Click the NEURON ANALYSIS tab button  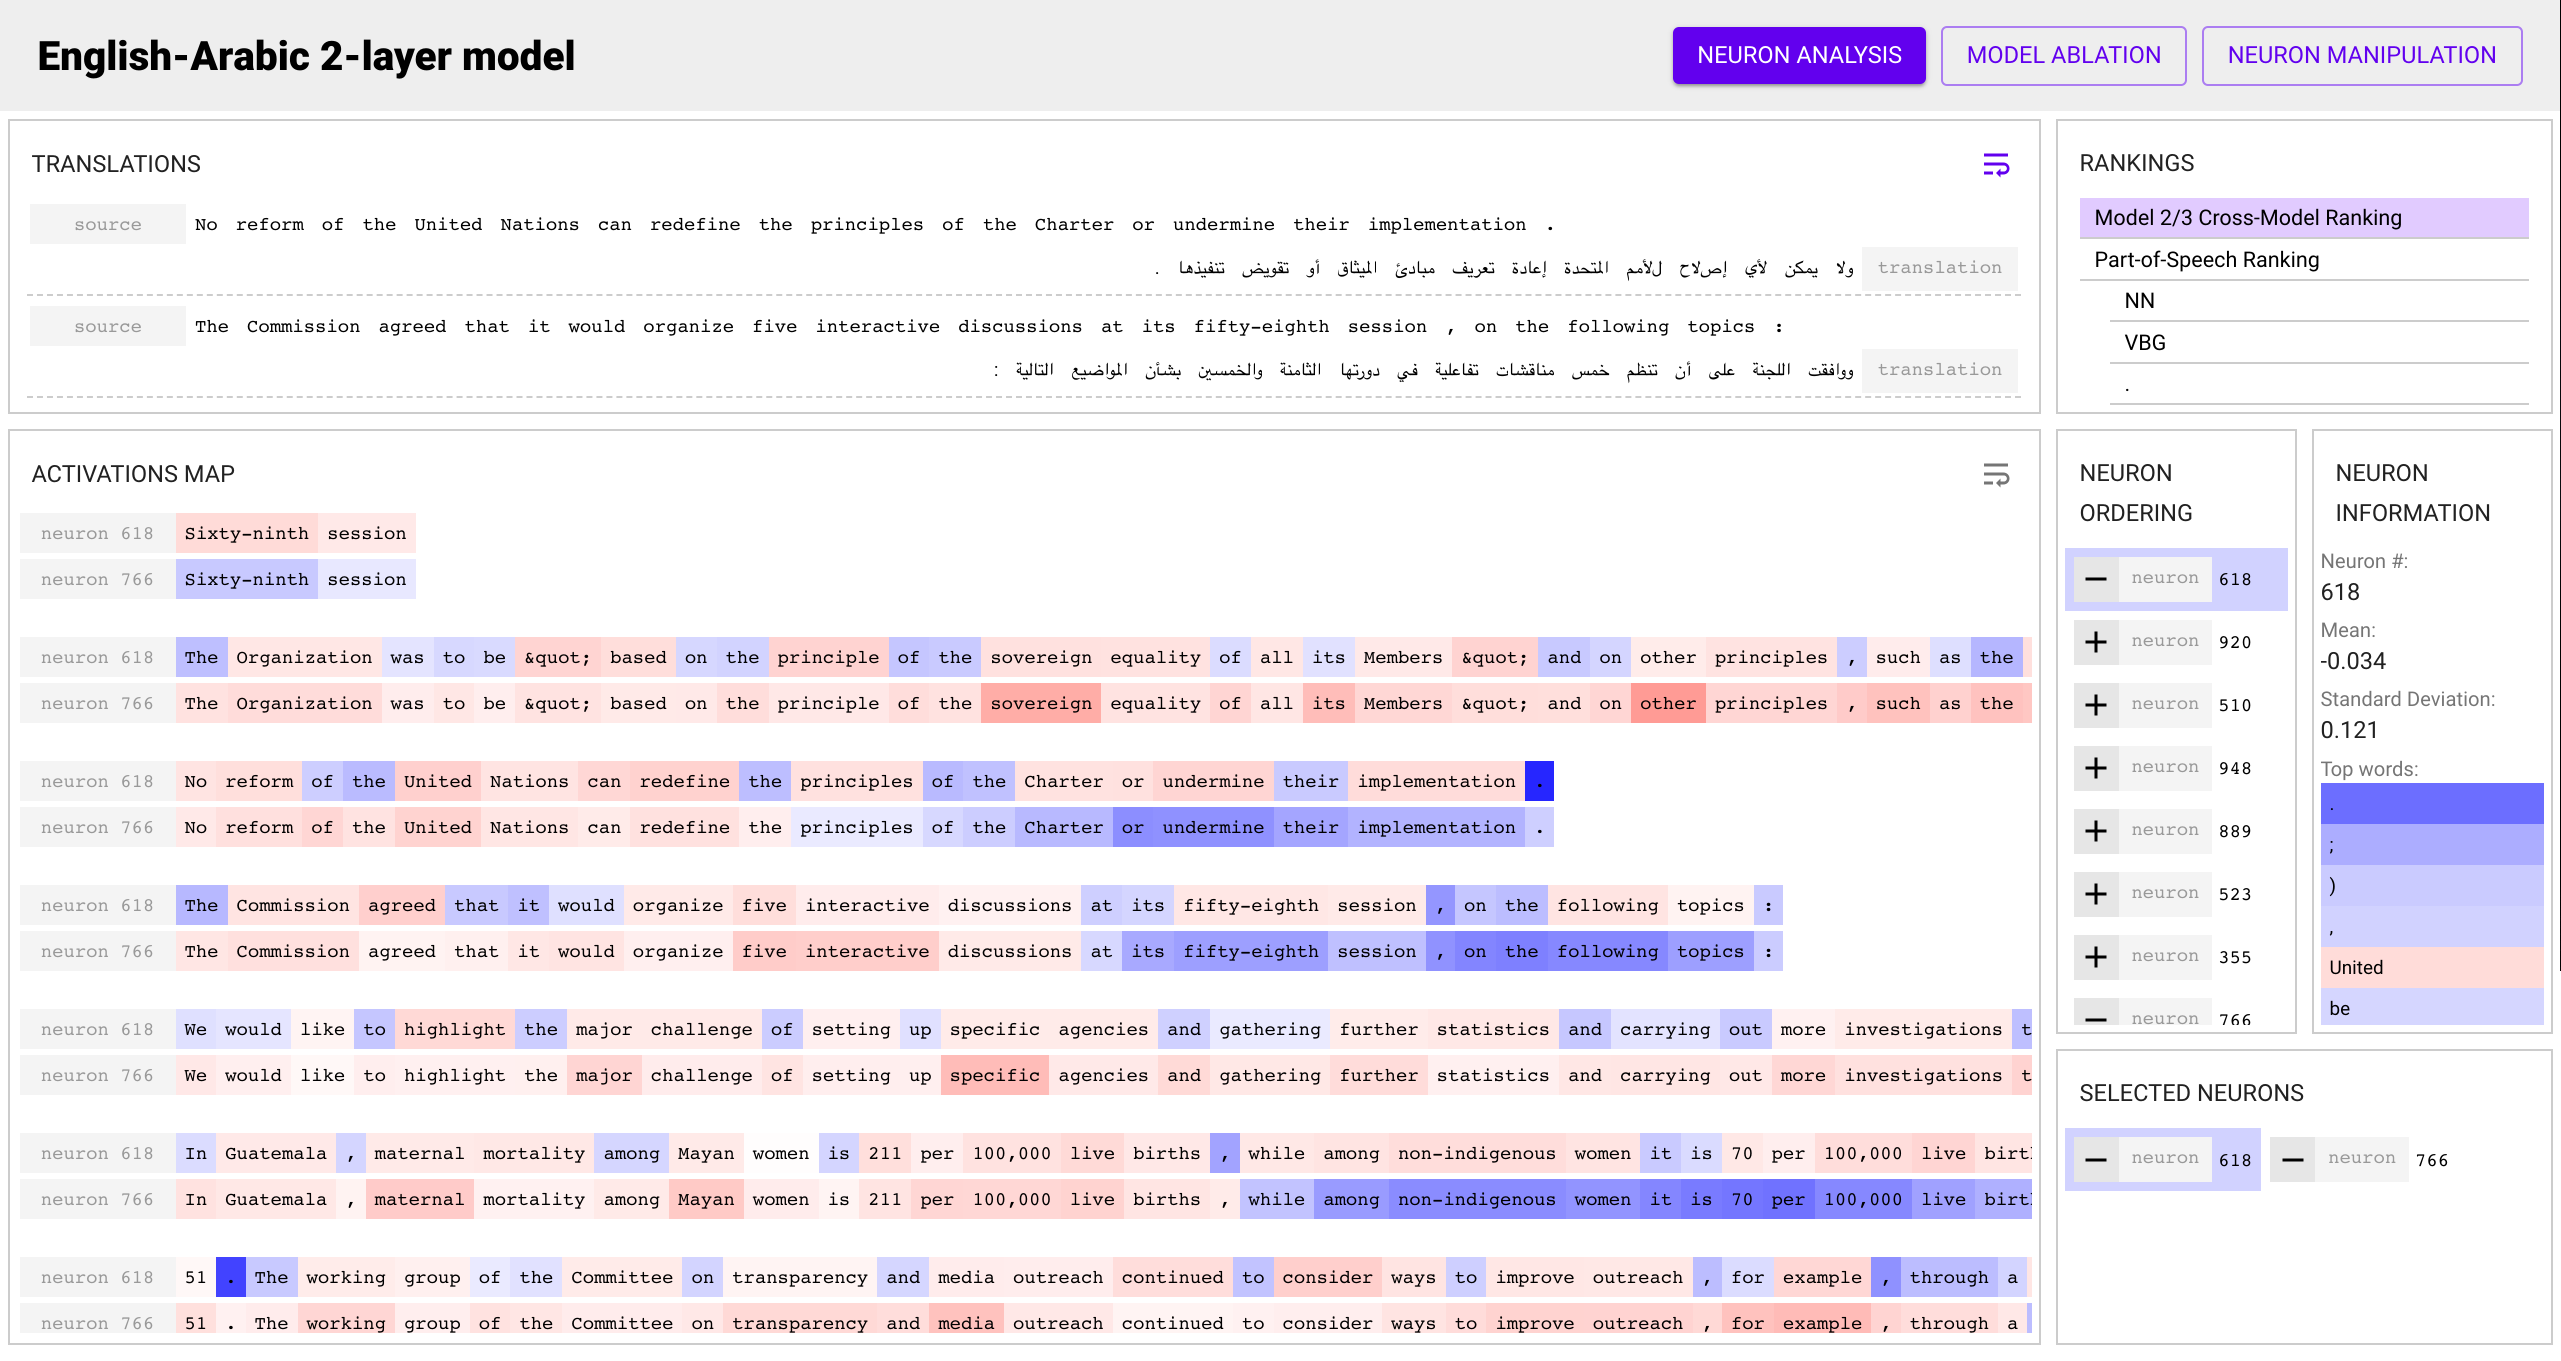(x=1799, y=56)
